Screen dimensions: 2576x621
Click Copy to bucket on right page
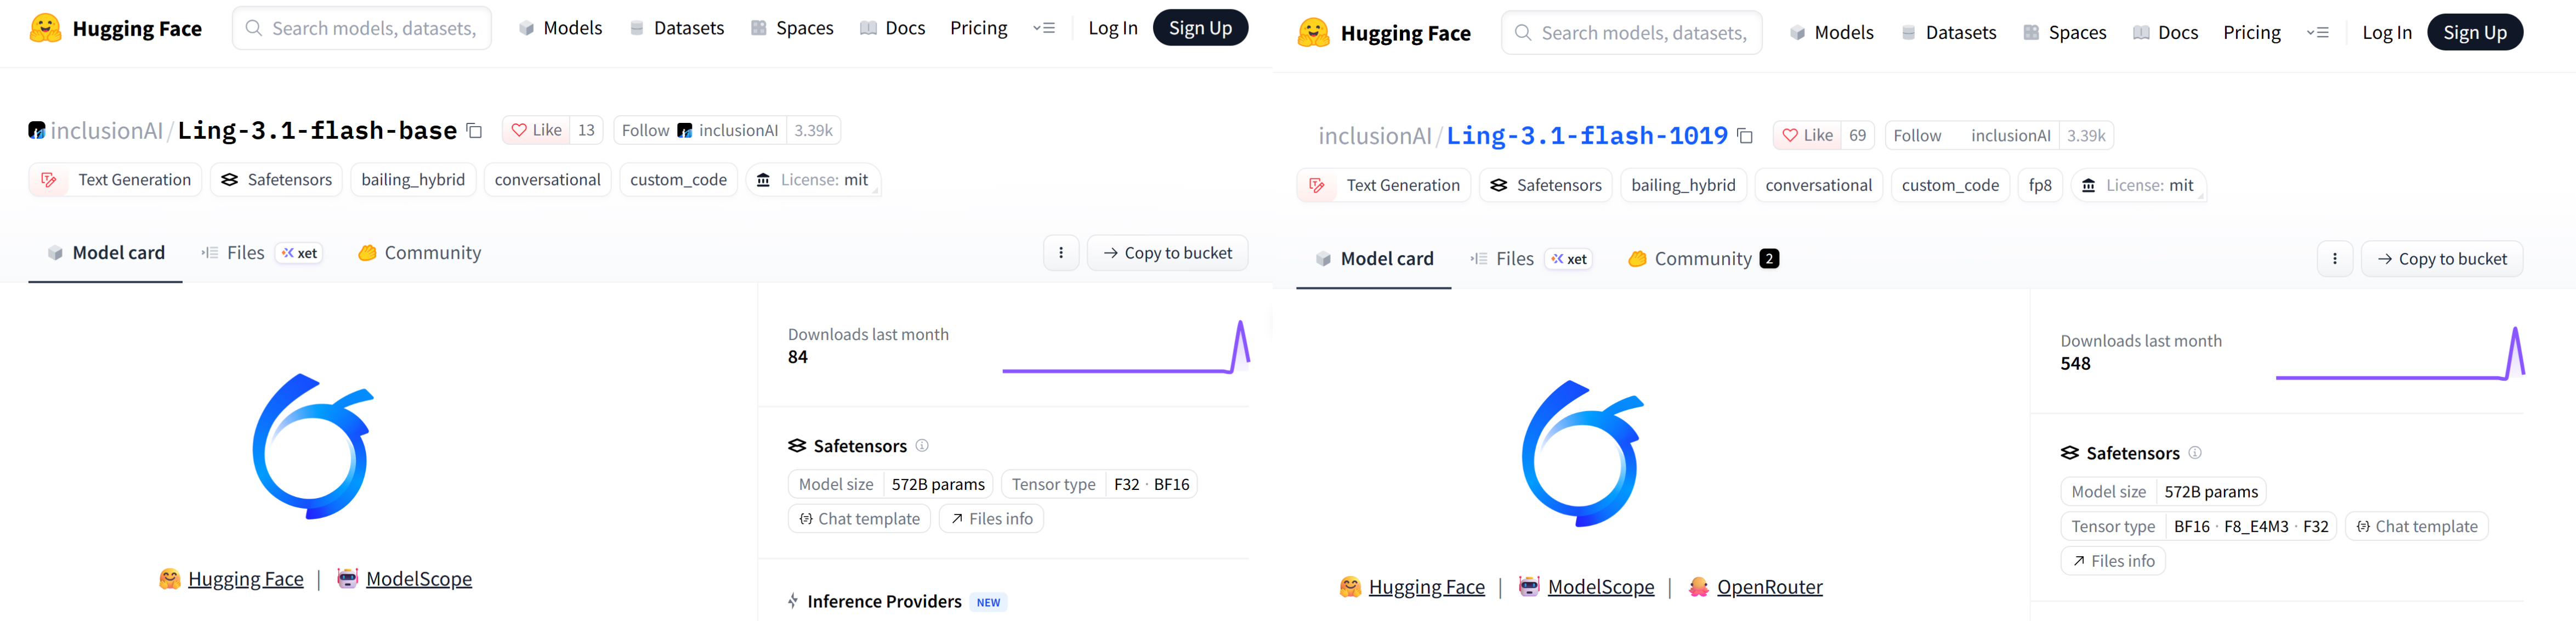click(x=2442, y=259)
